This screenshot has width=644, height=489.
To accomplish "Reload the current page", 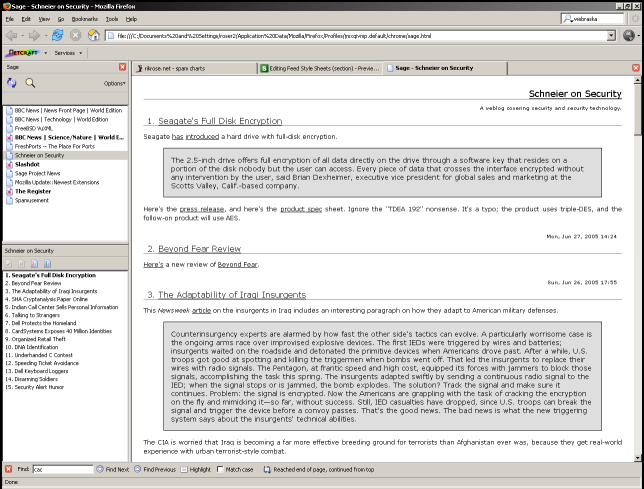I will [x=58, y=35].
